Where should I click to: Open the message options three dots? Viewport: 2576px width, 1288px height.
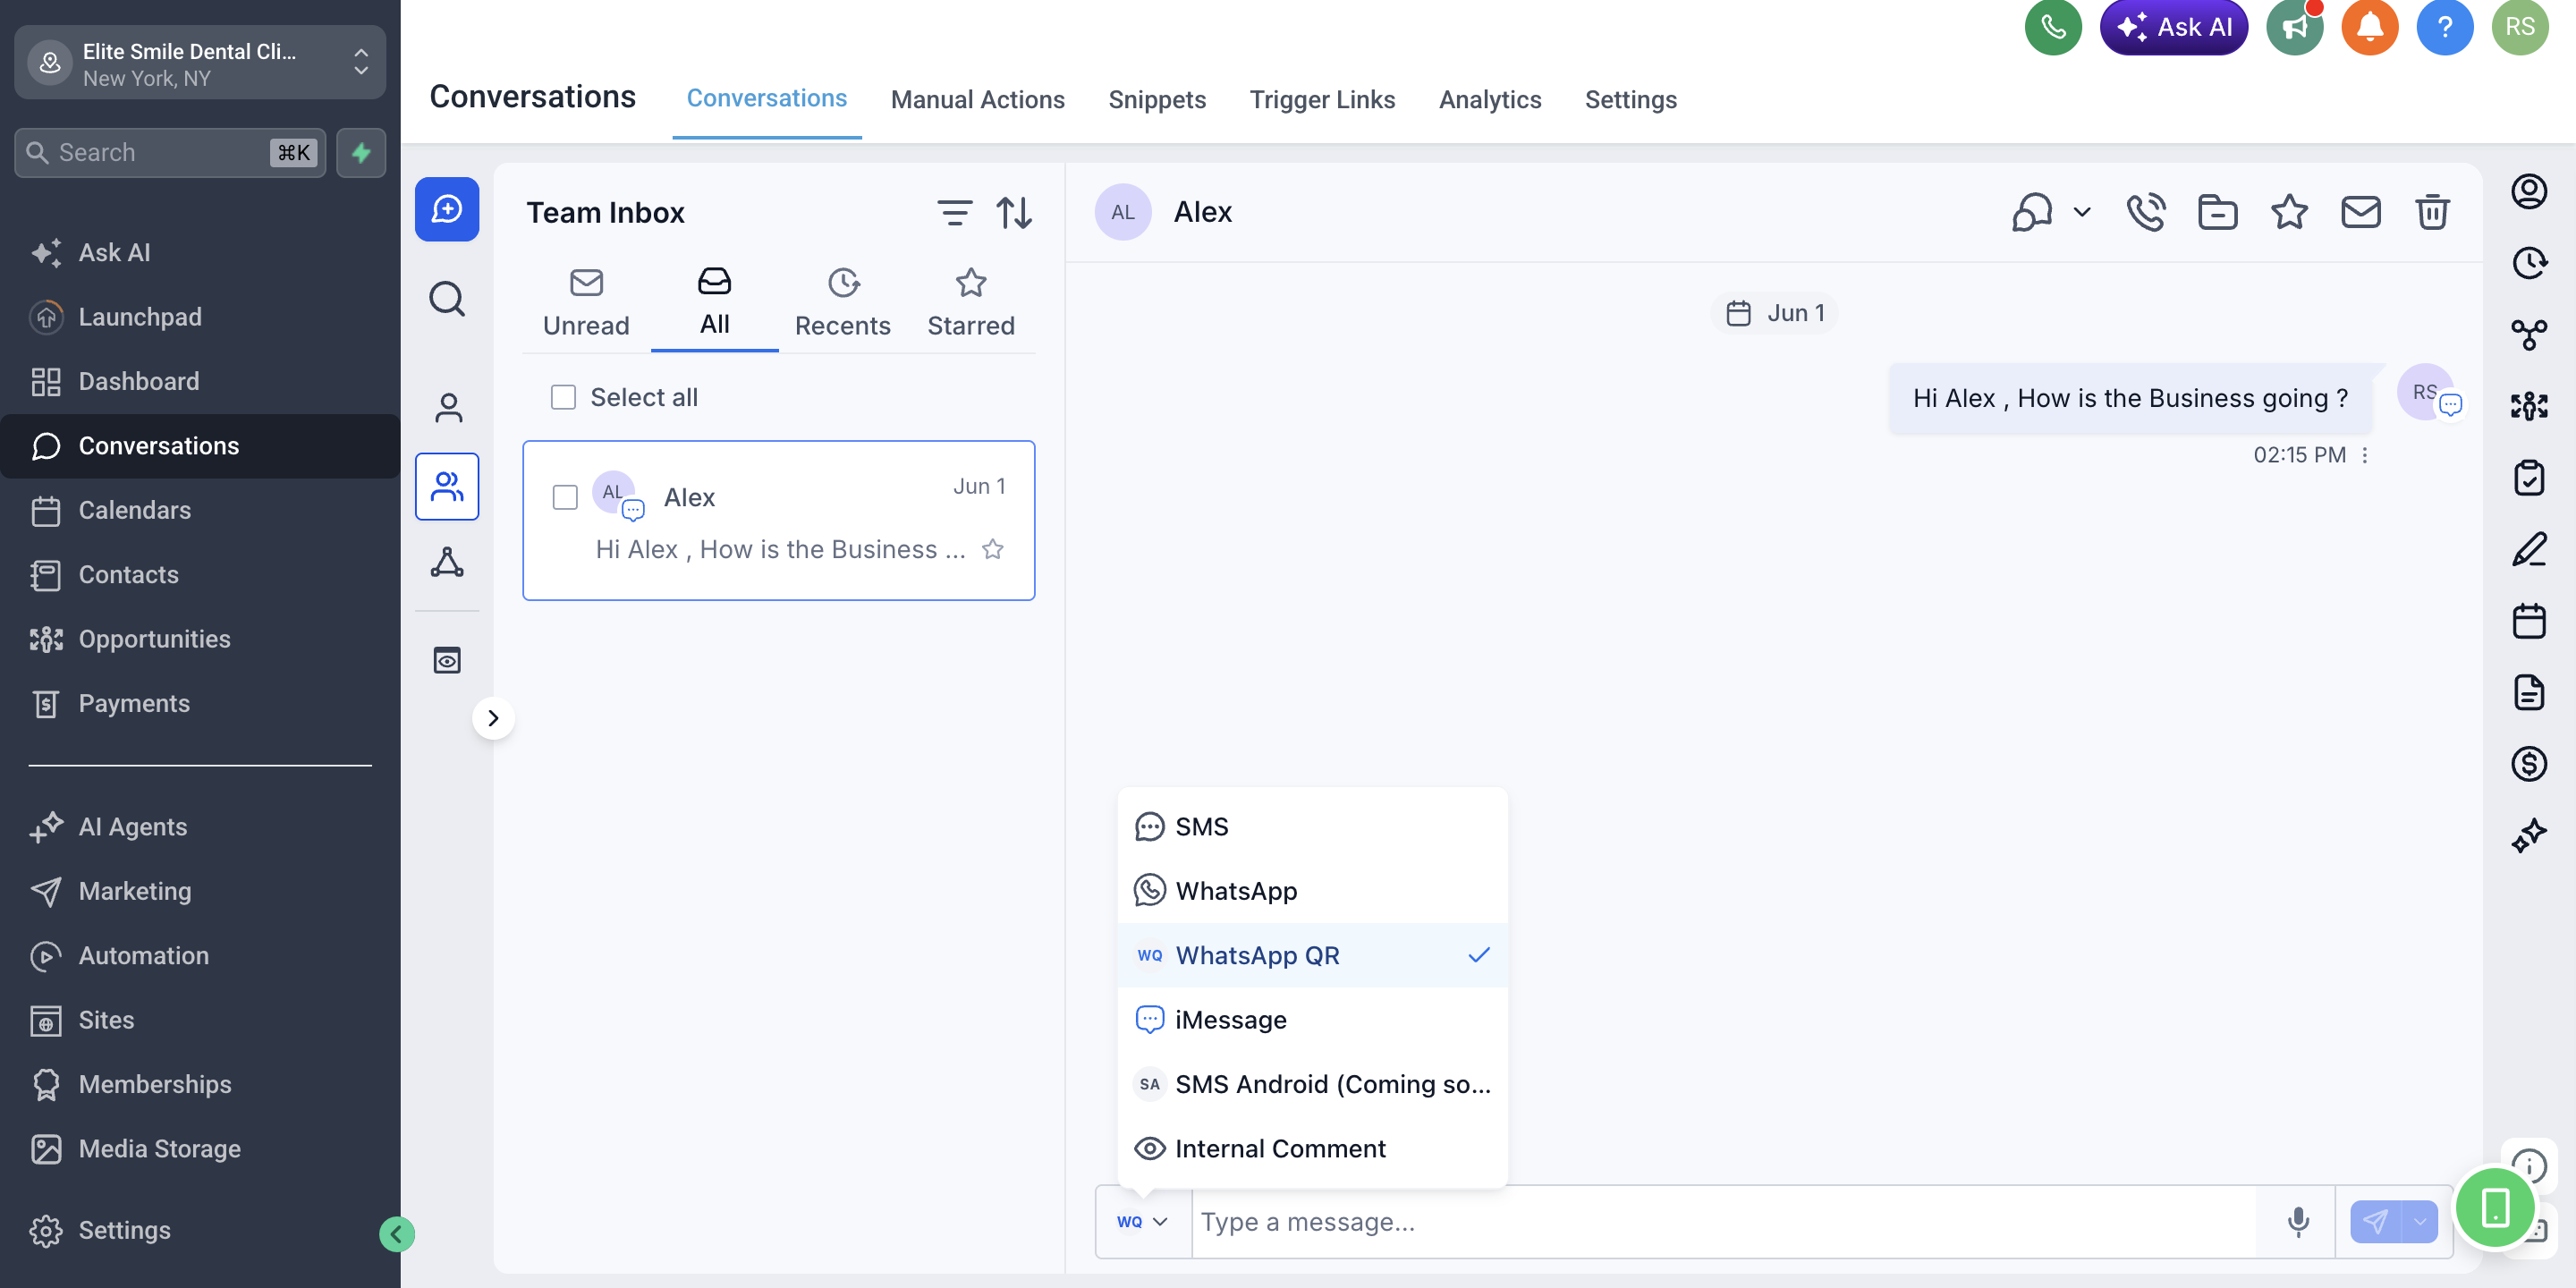click(2364, 455)
